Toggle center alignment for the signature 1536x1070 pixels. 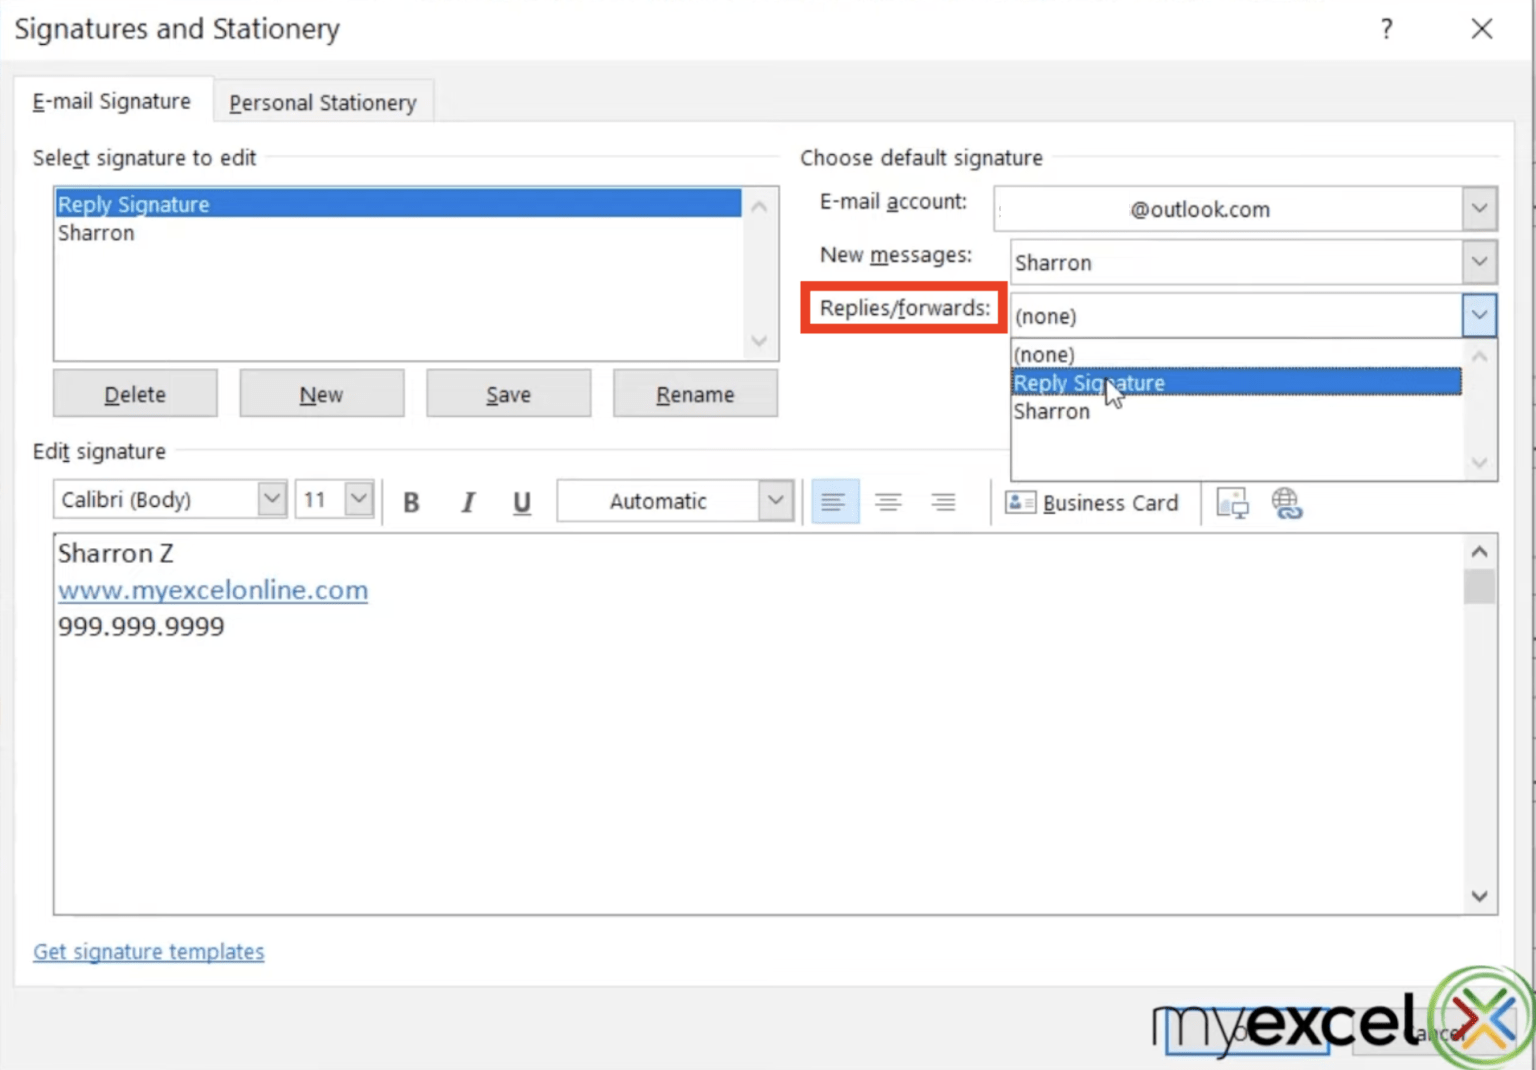click(889, 501)
